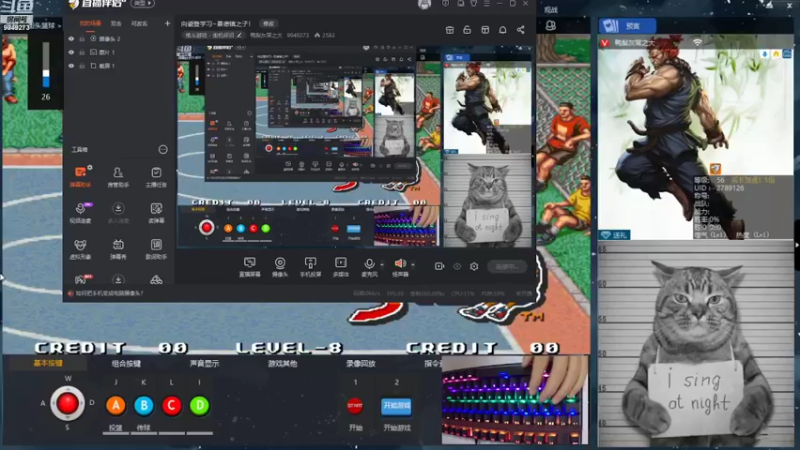The height and width of the screenshot is (450, 800).
Task: Open the hamburger menu in title bar
Action: coord(487,4)
